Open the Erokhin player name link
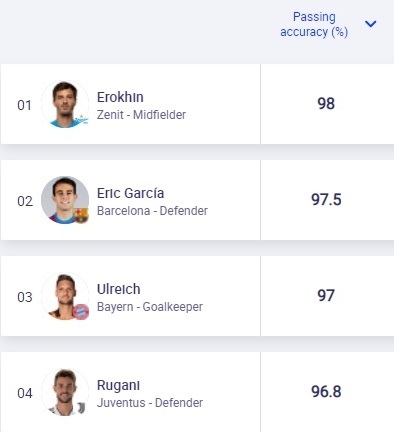394x432 pixels. (120, 97)
